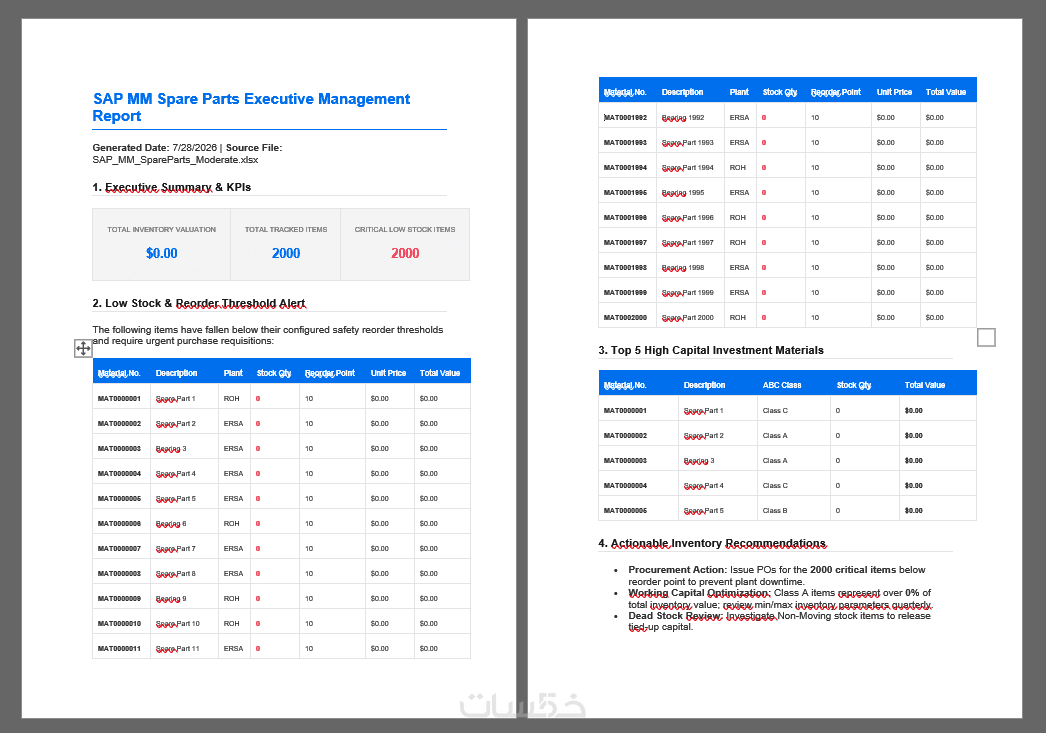Click the Procurement Action bullet text

776,576
